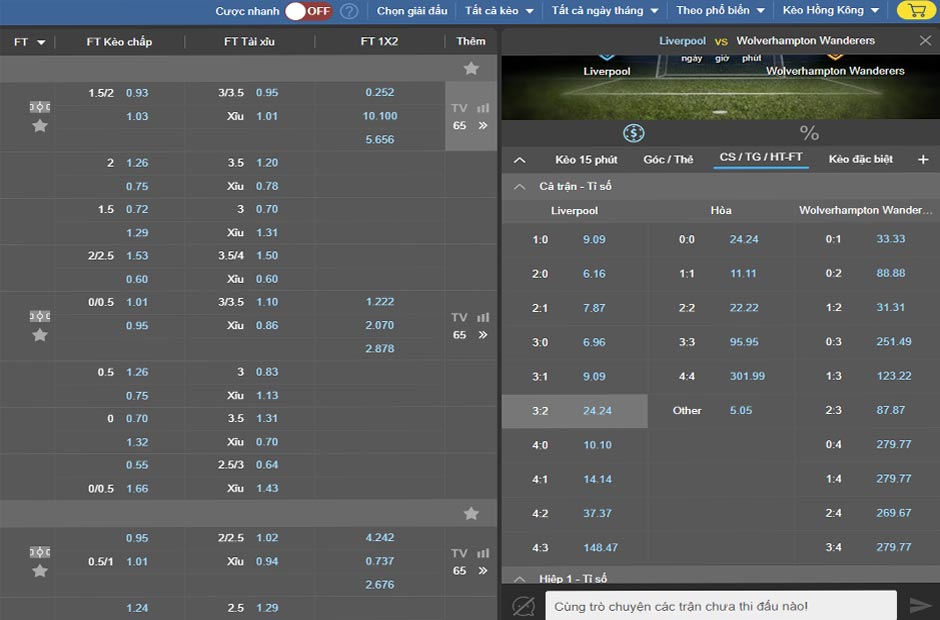
Task: Send chat message with the arrow icon
Action: 920,606
